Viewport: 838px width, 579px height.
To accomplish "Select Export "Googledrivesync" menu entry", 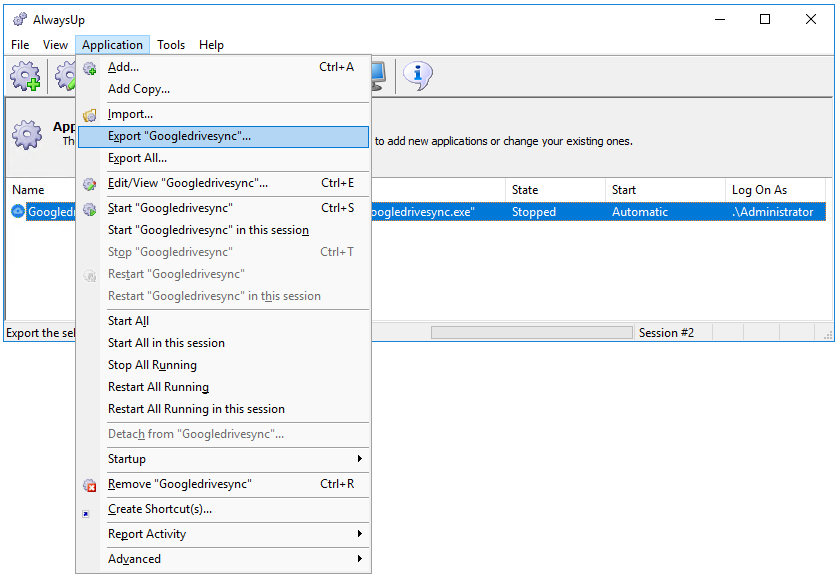I will click(x=180, y=136).
